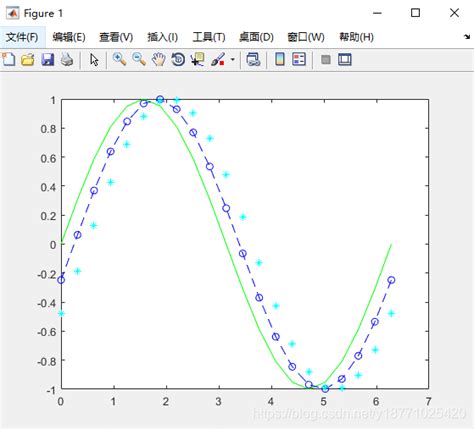The image size is (474, 429).
Task: Maximize the Figure 1 window
Action: (415, 13)
